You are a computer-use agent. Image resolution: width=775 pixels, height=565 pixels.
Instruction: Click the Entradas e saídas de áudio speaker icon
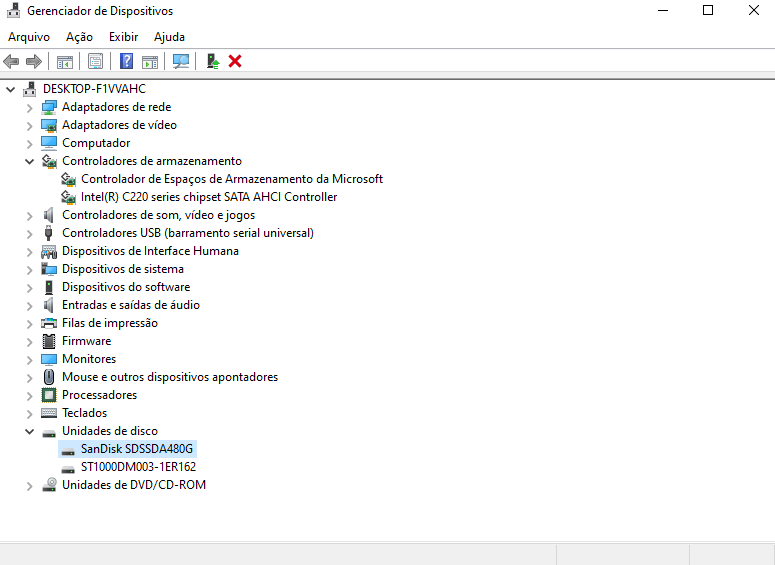[48, 305]
